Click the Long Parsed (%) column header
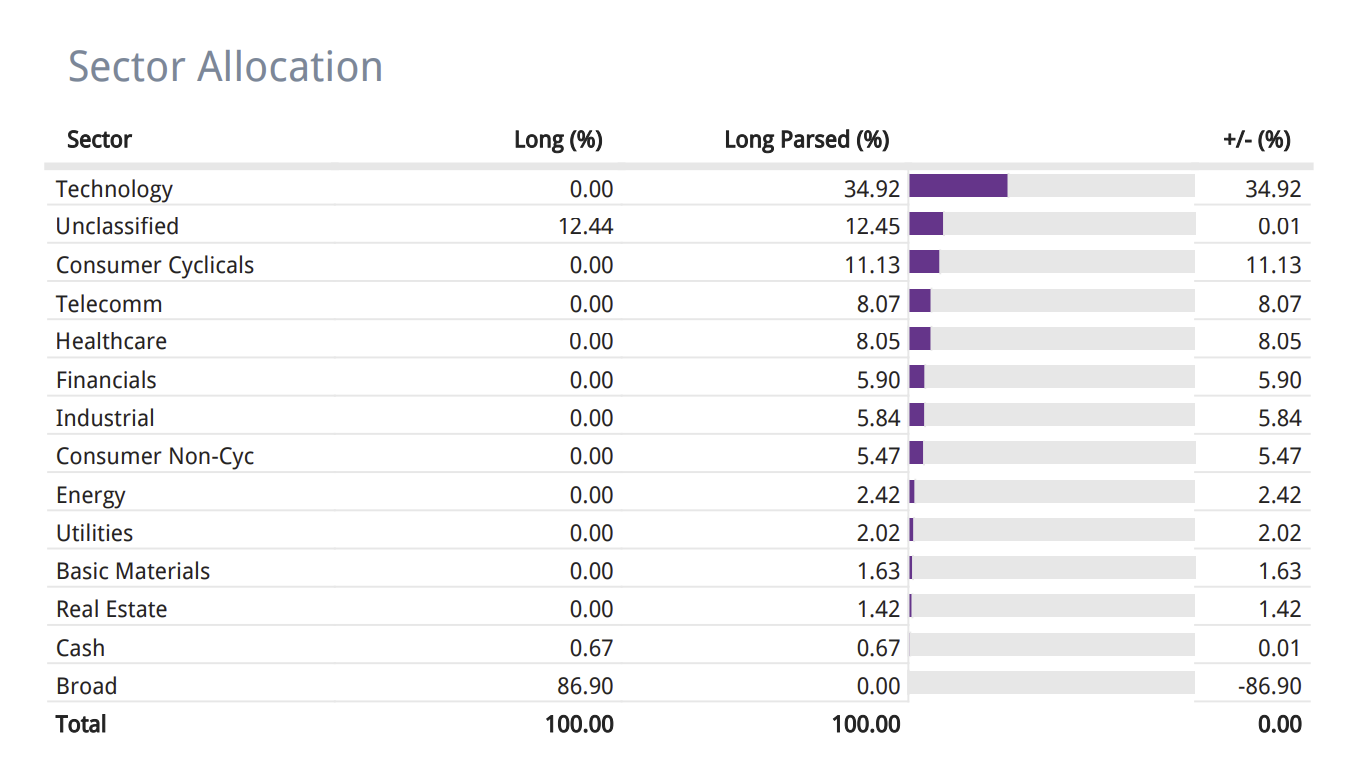 click(x=806, y=139)
